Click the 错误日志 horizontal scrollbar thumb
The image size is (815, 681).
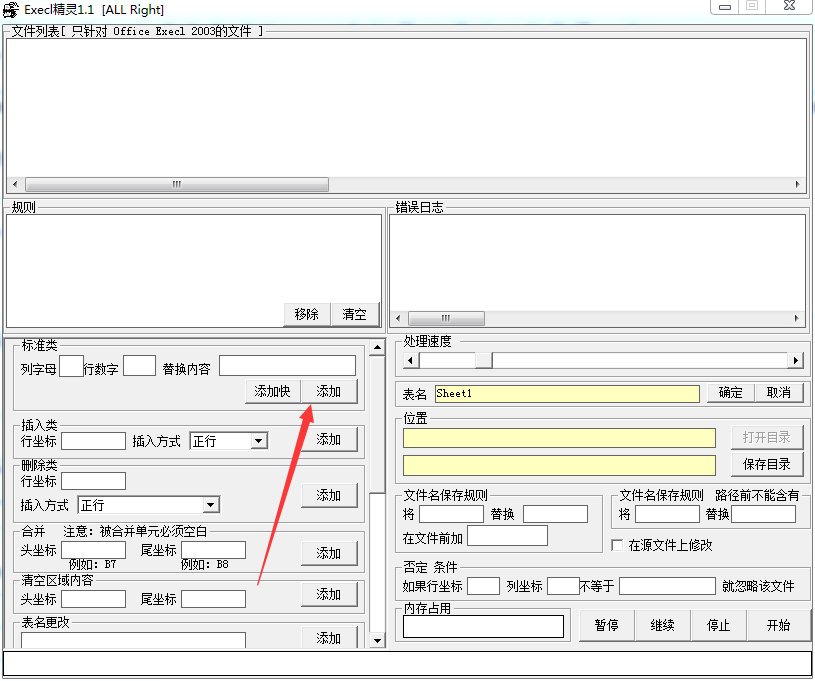coord(446,318)
